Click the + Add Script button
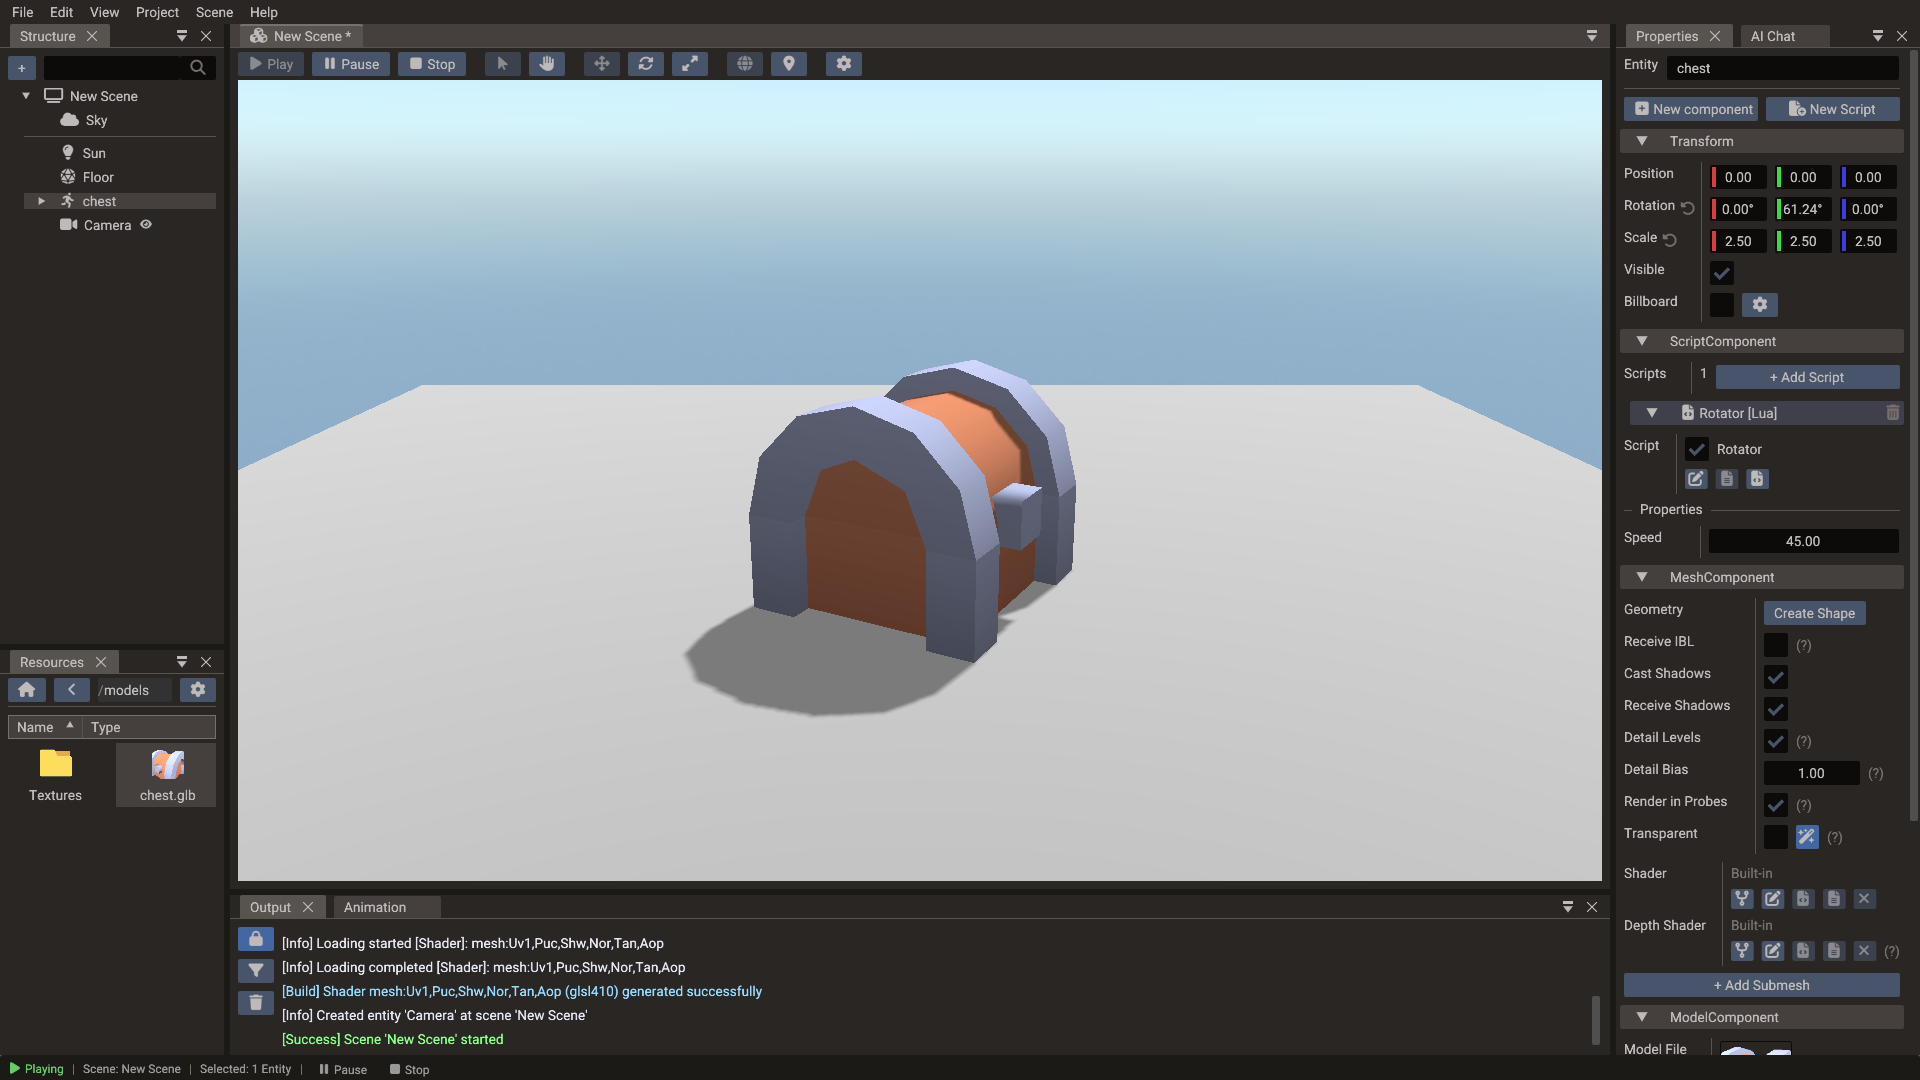1920x1080 pixels. click(x=1808, y=377)
